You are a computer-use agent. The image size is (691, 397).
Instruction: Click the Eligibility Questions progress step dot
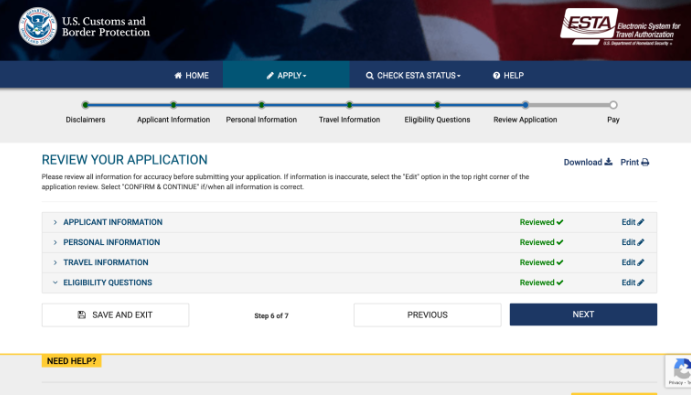437,105
